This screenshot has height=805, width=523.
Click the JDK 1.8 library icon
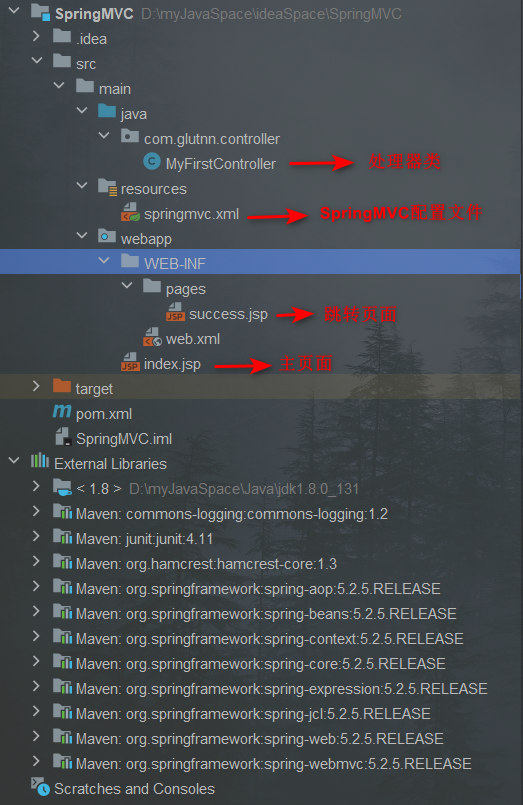click(x=62, y=487)
